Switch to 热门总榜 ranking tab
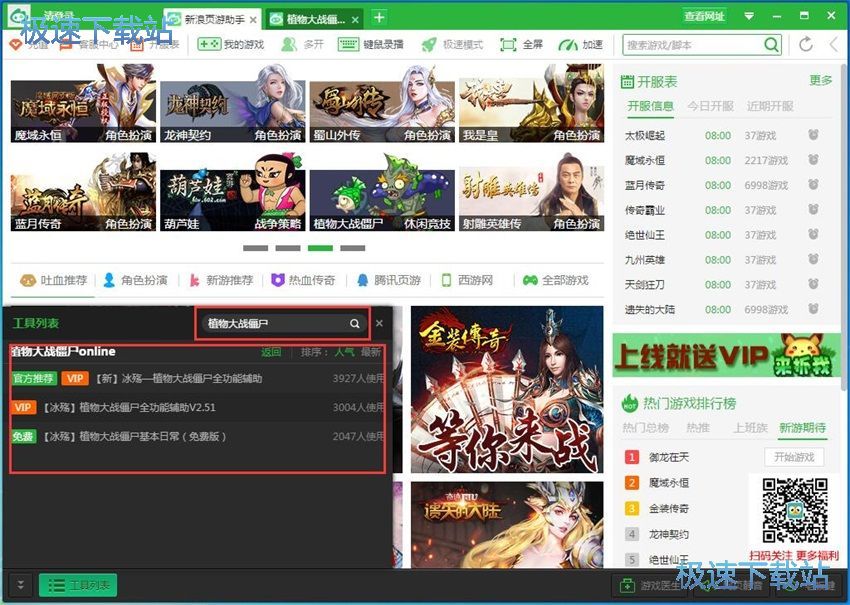The width and height of the screenshot is (850, 605). [x=645, y=428]
